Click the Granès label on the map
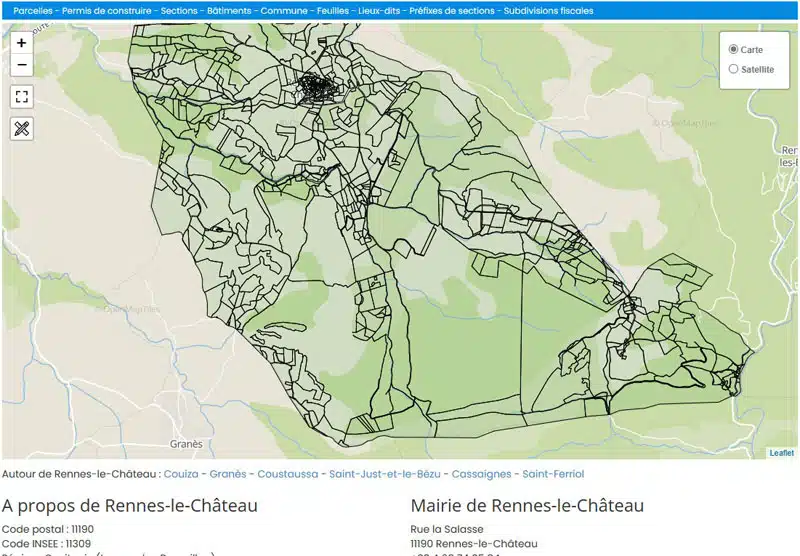Image resolution: width=800 pixels, height=556 pixels. tap(186, 444)
